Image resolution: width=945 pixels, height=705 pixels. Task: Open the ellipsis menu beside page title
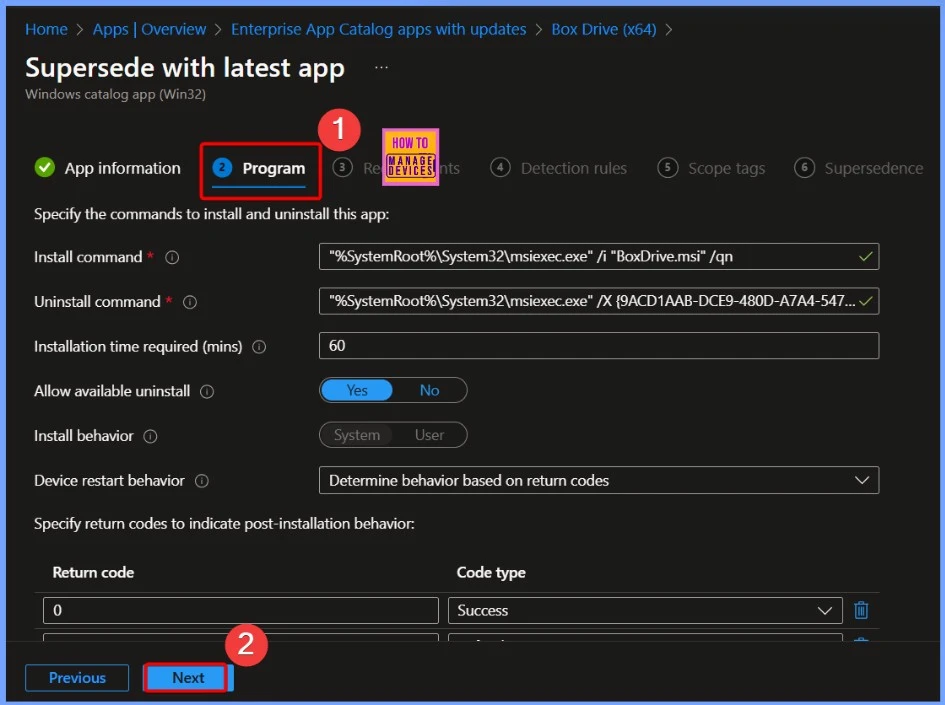pyautogui.click(x=381, y=67)
